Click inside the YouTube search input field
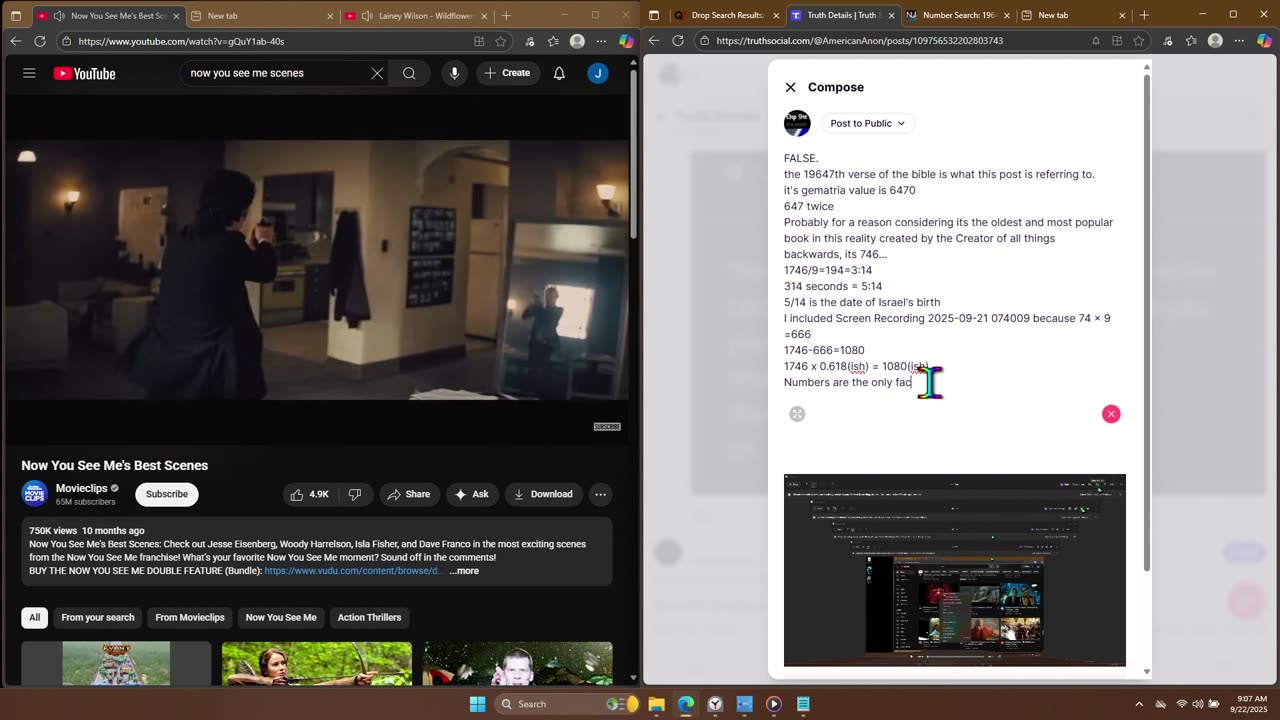The image size is (1280, 720). (277, 73)
